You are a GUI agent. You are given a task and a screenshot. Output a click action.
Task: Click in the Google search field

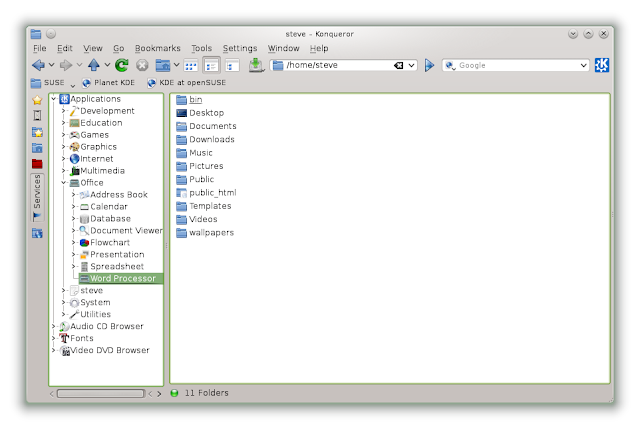click(x=516, y=65)
